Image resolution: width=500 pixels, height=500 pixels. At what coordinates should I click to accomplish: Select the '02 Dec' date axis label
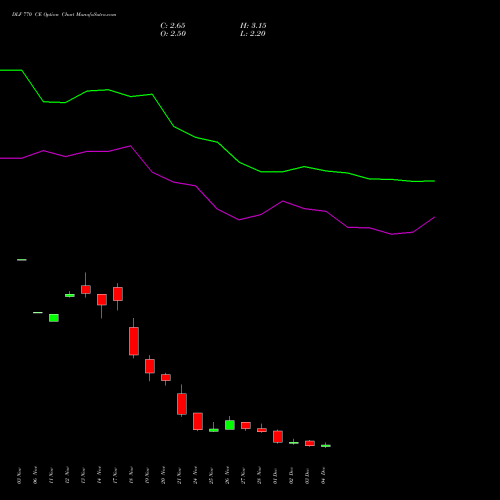click(291, 475)
